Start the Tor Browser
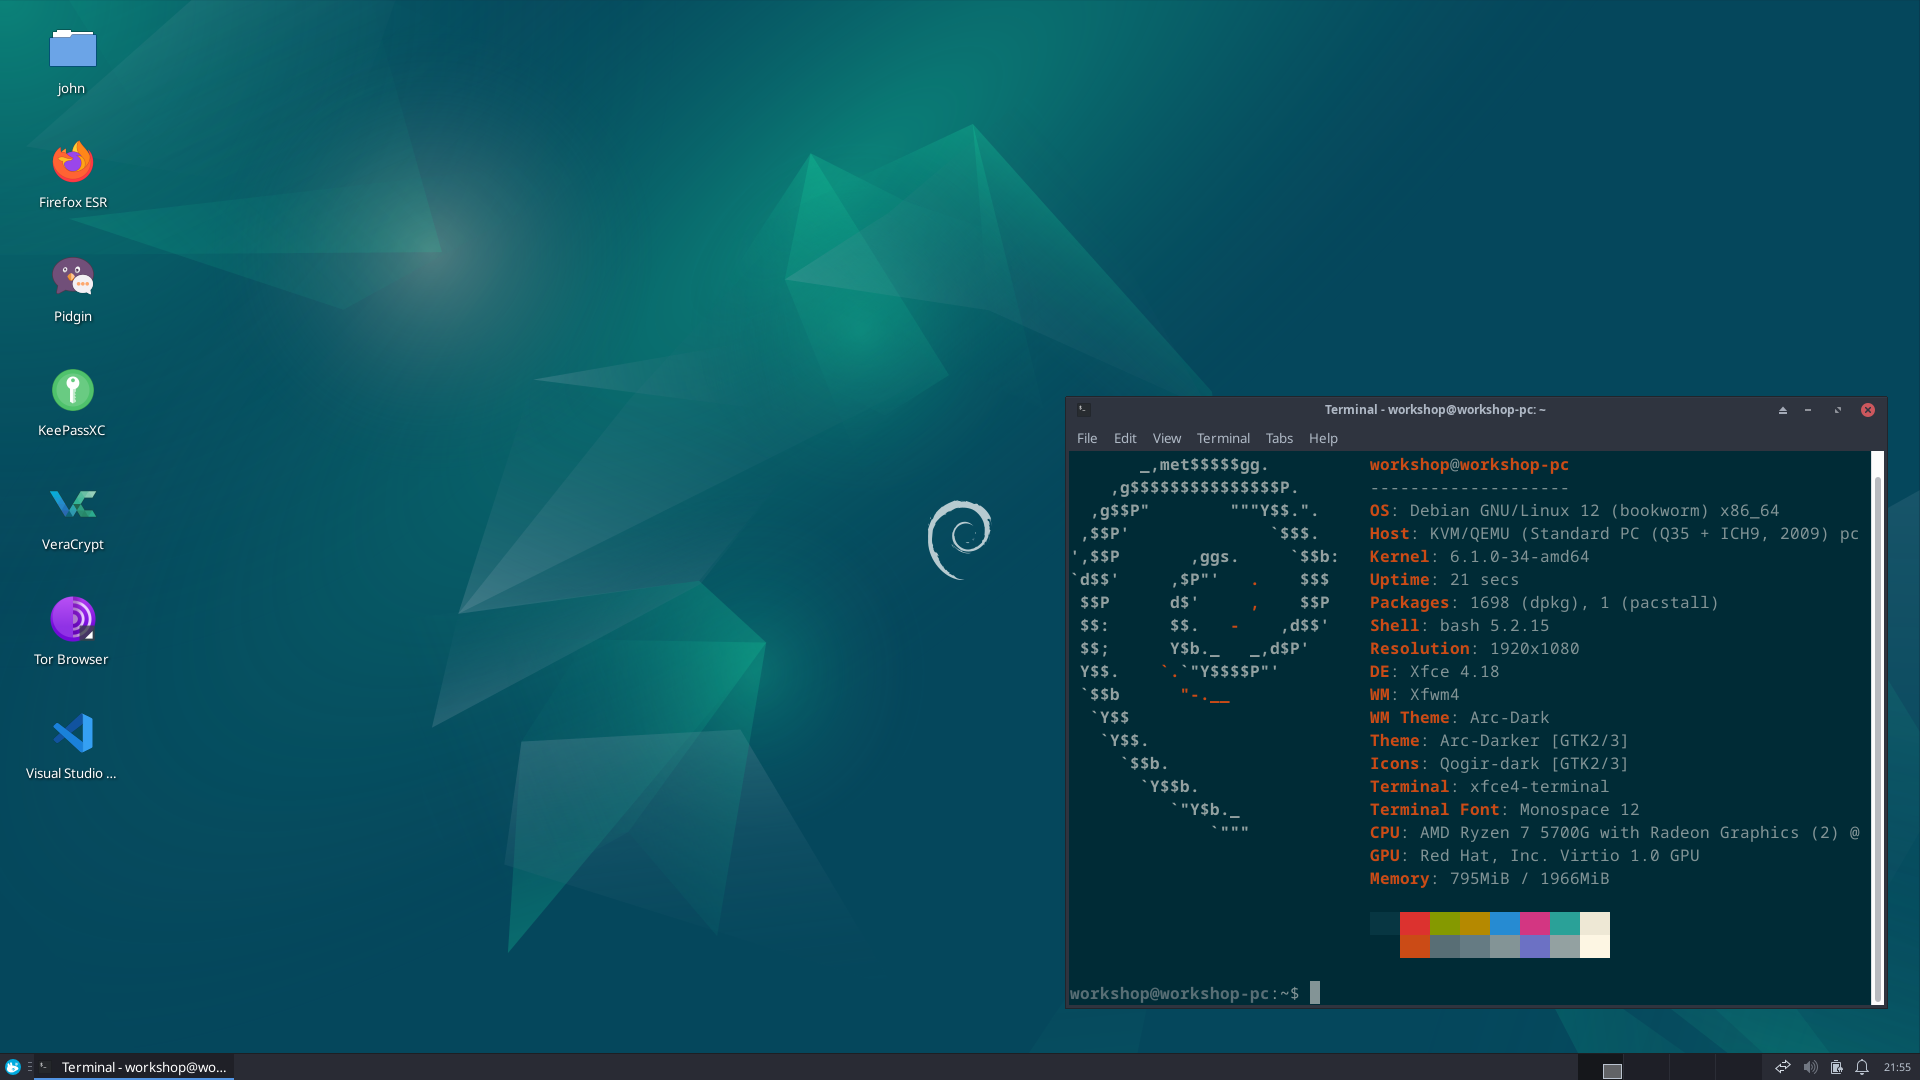This screenshot has height=1080, width=1920. (71, 617)
